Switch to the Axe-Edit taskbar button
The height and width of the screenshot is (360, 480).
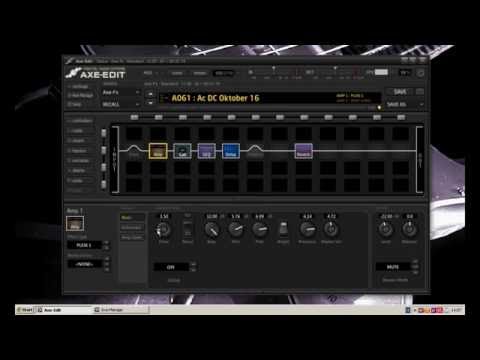pos(63,310)
